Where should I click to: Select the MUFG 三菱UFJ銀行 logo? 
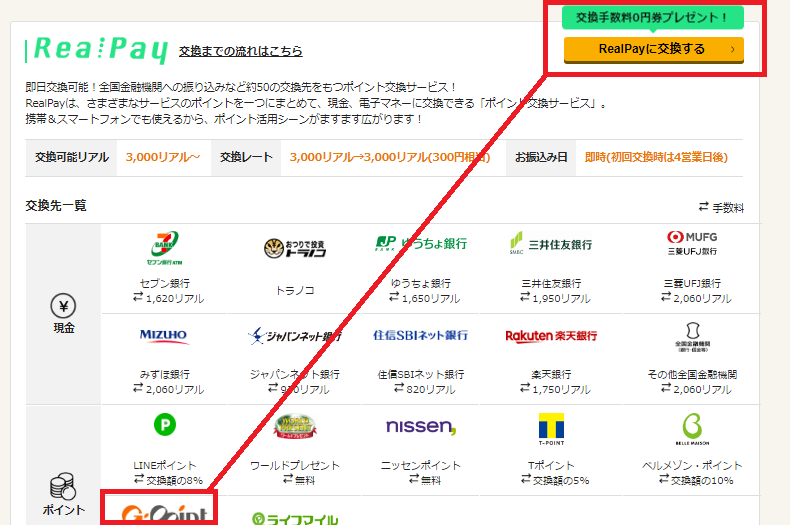point(692,243)
